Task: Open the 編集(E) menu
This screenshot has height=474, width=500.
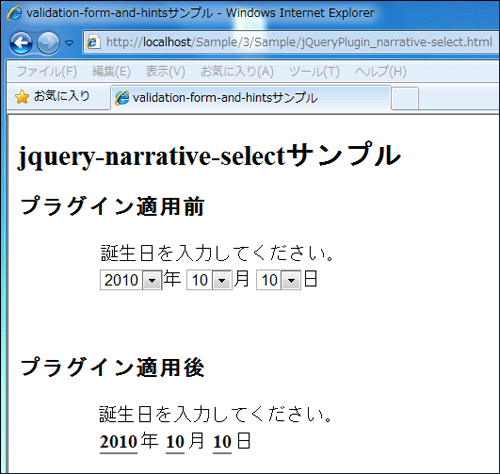Action: tap(111, 72)
